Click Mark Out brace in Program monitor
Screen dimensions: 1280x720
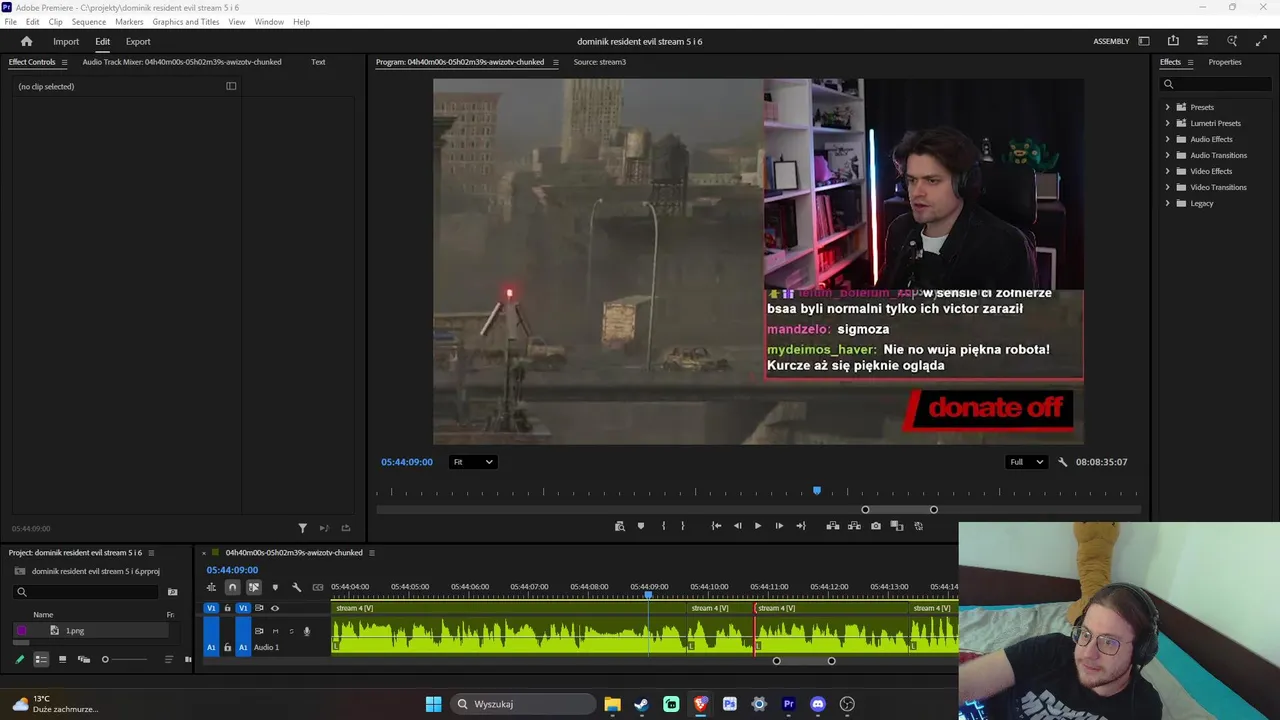(683, 526)
